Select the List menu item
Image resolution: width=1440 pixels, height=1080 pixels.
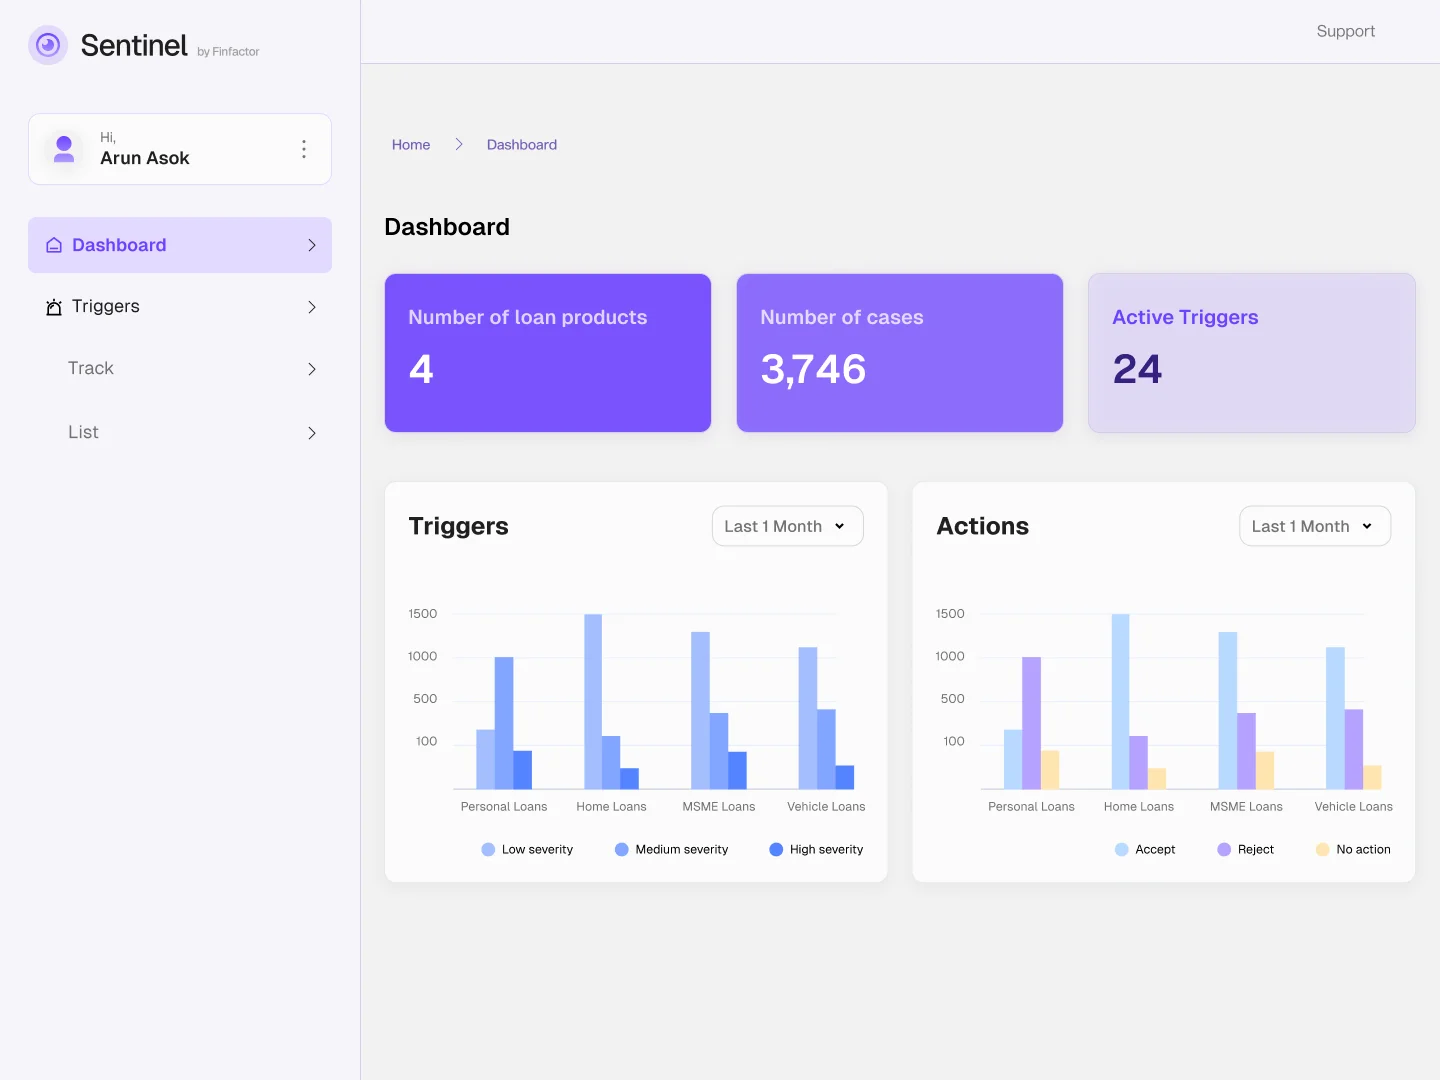(x=84, y=433)
